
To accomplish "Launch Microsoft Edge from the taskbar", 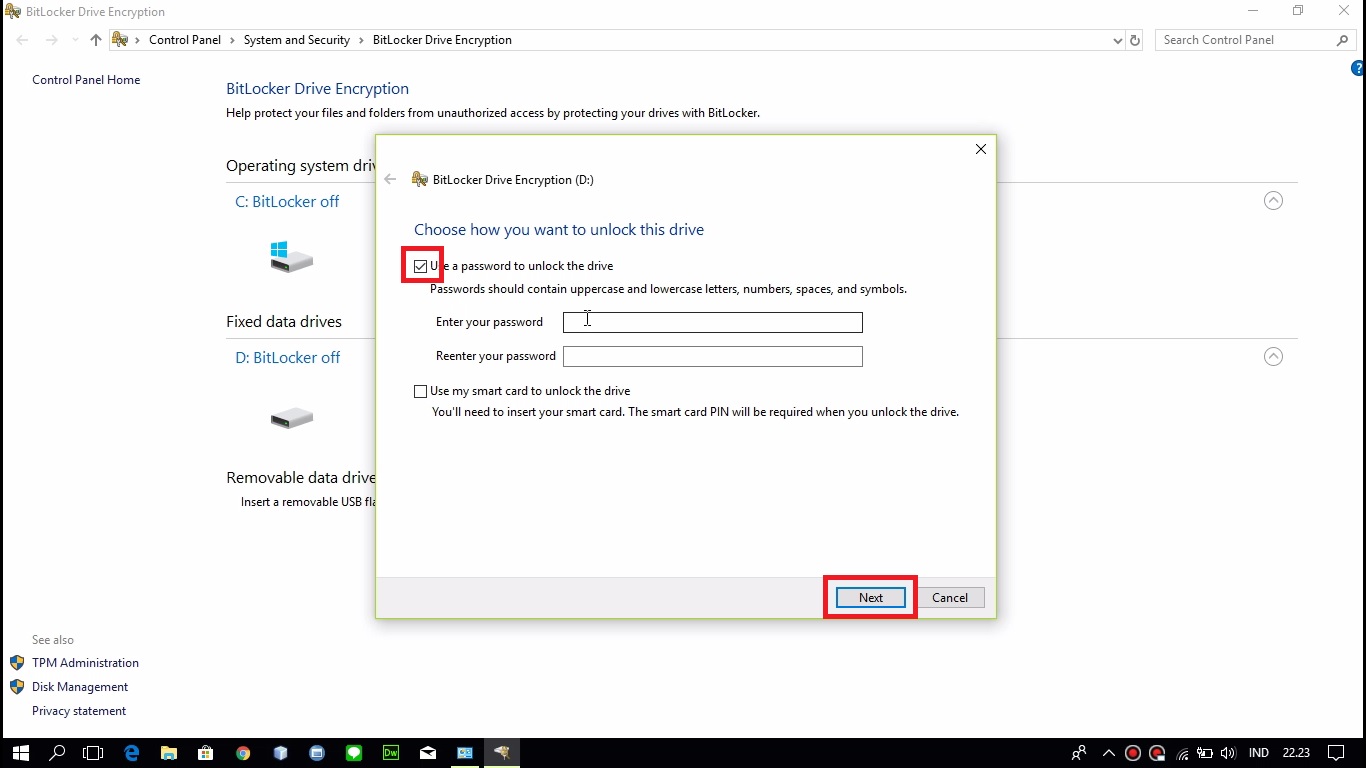I will pyautogui.click(x=131, y=753).
